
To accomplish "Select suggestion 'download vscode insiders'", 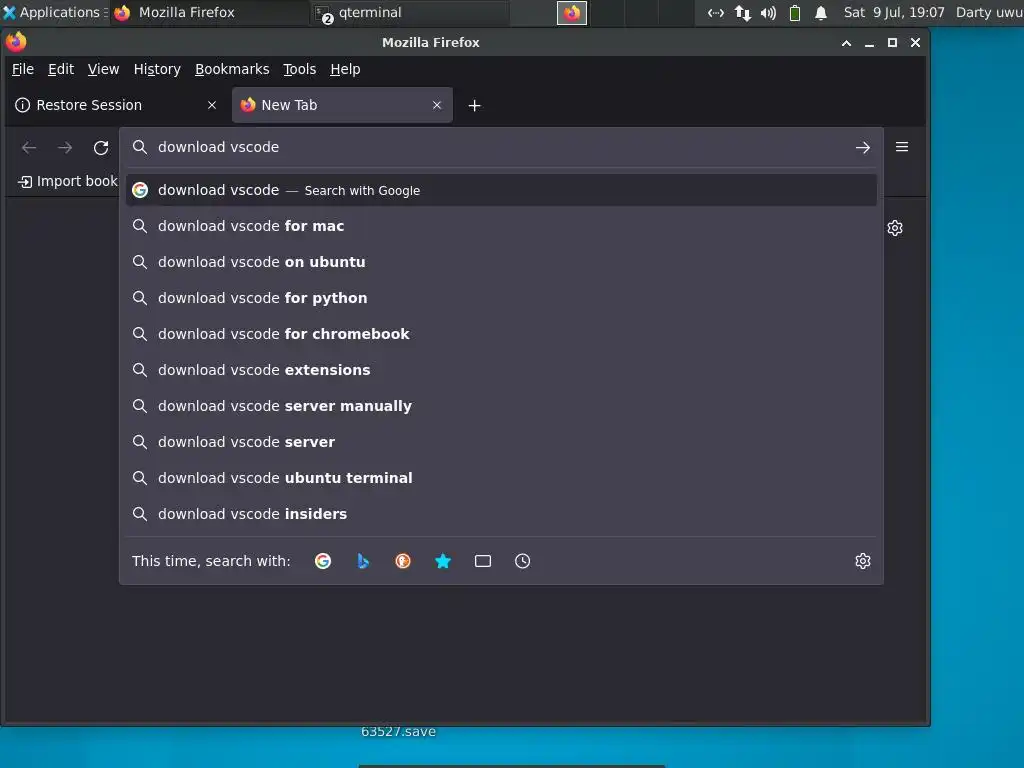I will (x=501, y=514).
